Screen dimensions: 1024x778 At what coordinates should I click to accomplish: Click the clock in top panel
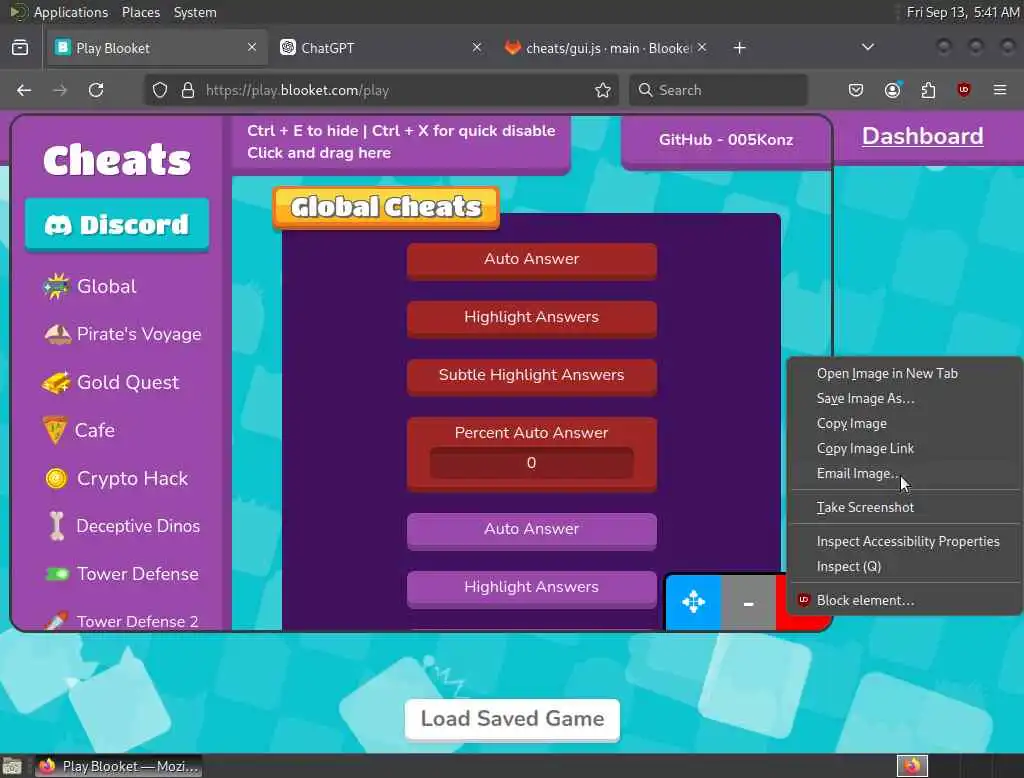pos(963,12)
